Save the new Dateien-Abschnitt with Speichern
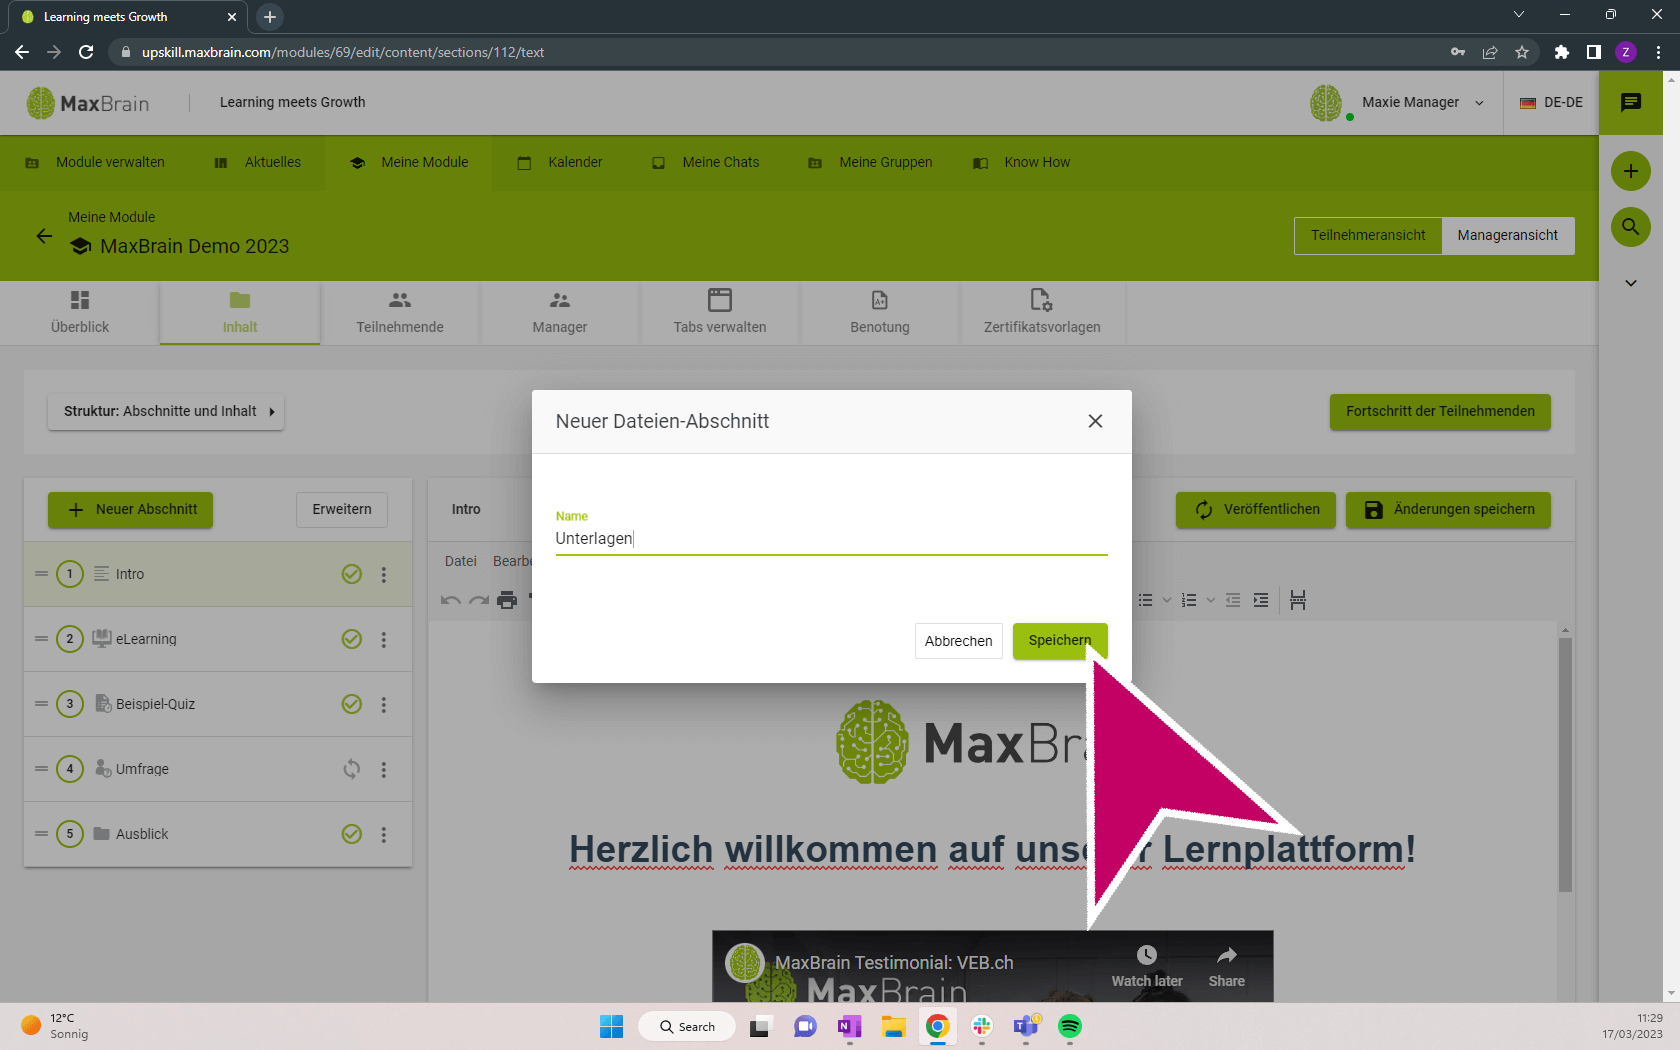The width and height of the screenshot is (1680, 1050). [x=1059, y=640]
